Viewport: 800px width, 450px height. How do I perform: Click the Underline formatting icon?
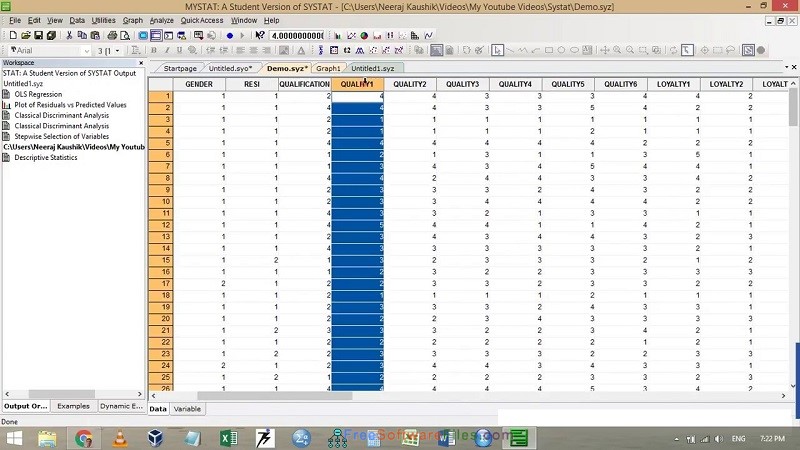click(179, 50)
